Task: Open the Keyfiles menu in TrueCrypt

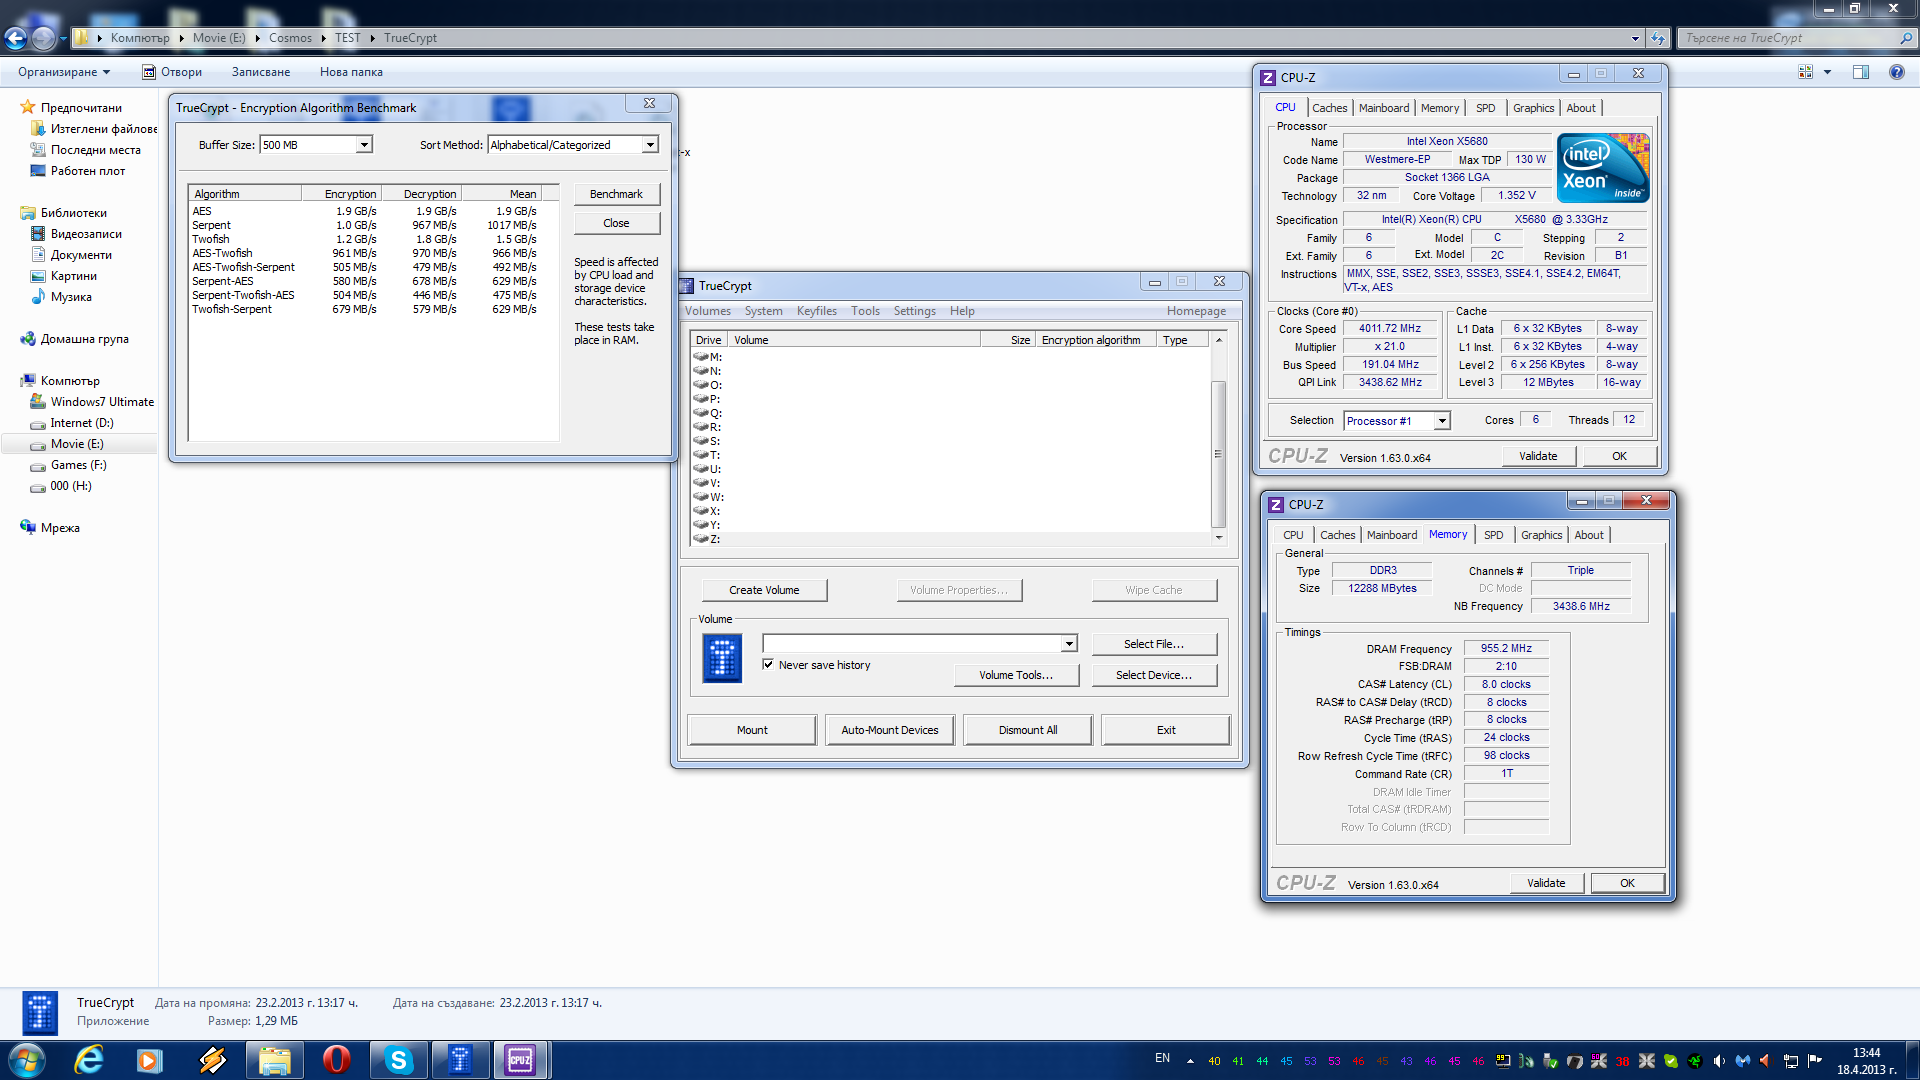Action: pos(816,311)
